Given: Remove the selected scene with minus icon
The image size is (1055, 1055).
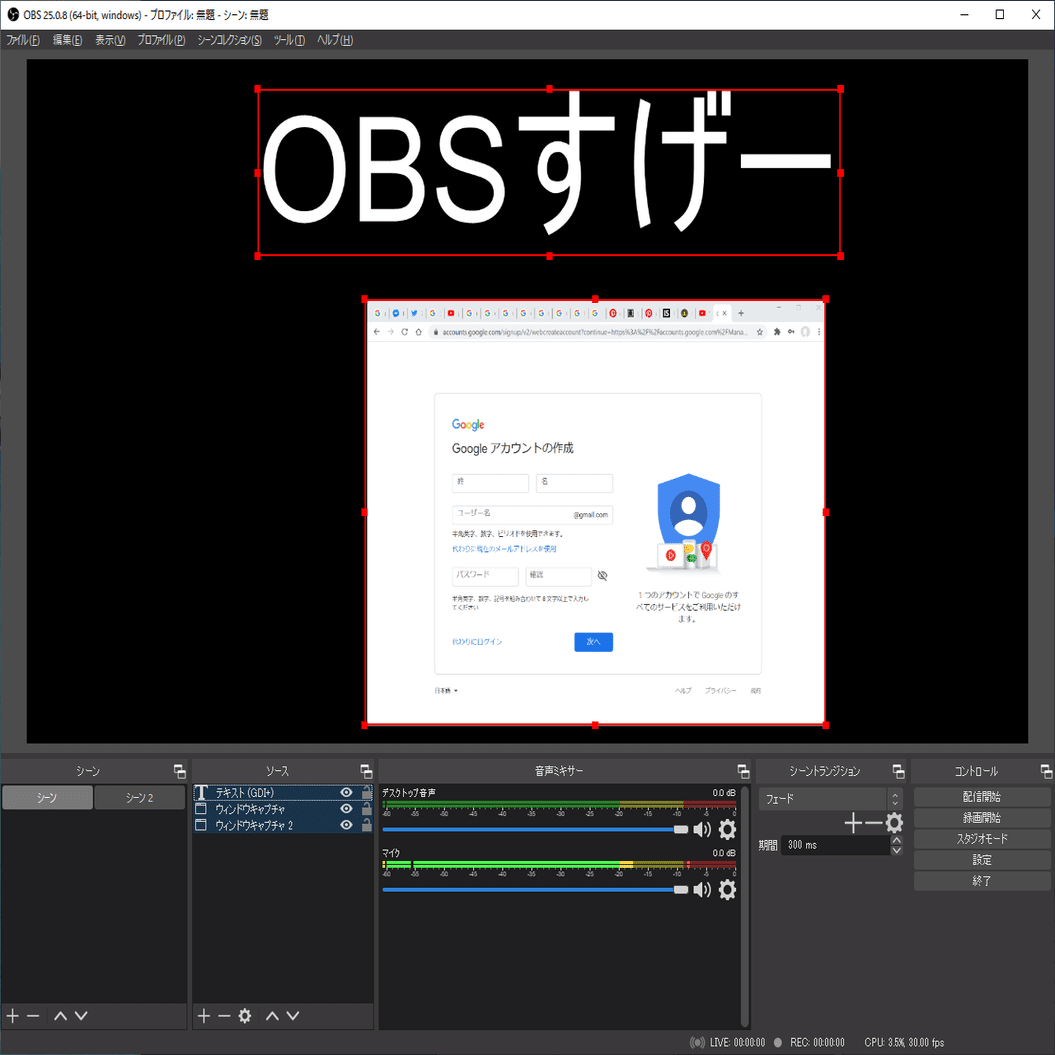Looking at the screenshot, I should (x=33, y=1015).
